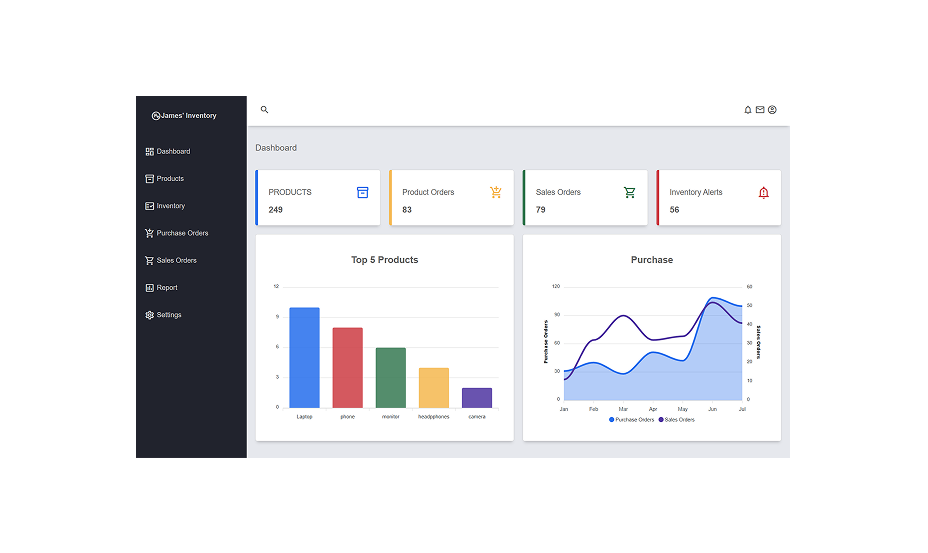This screenshot has width=928, height=553.
Task: Select the PRODUCTS card title
Action: (290, 192)
